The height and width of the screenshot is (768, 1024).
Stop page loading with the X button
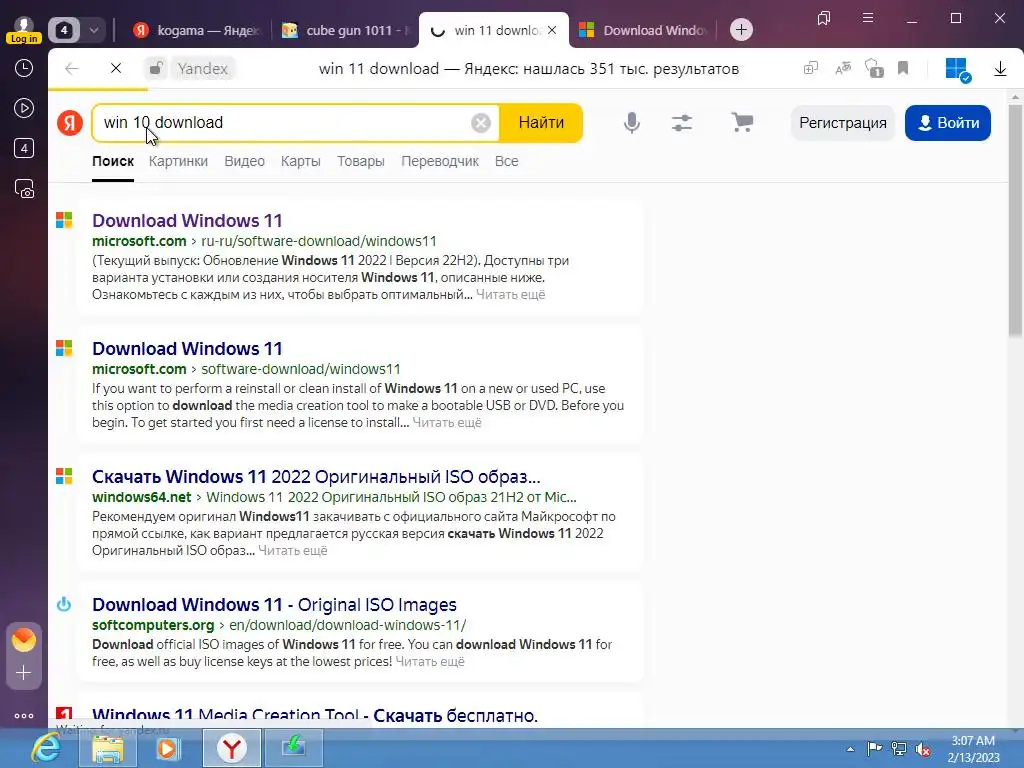click(x=116, y=68)
